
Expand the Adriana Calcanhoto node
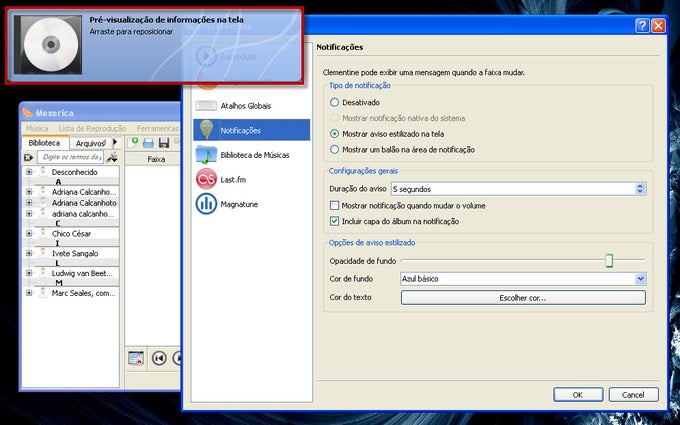pyautogui.click(x=29, y=203)
